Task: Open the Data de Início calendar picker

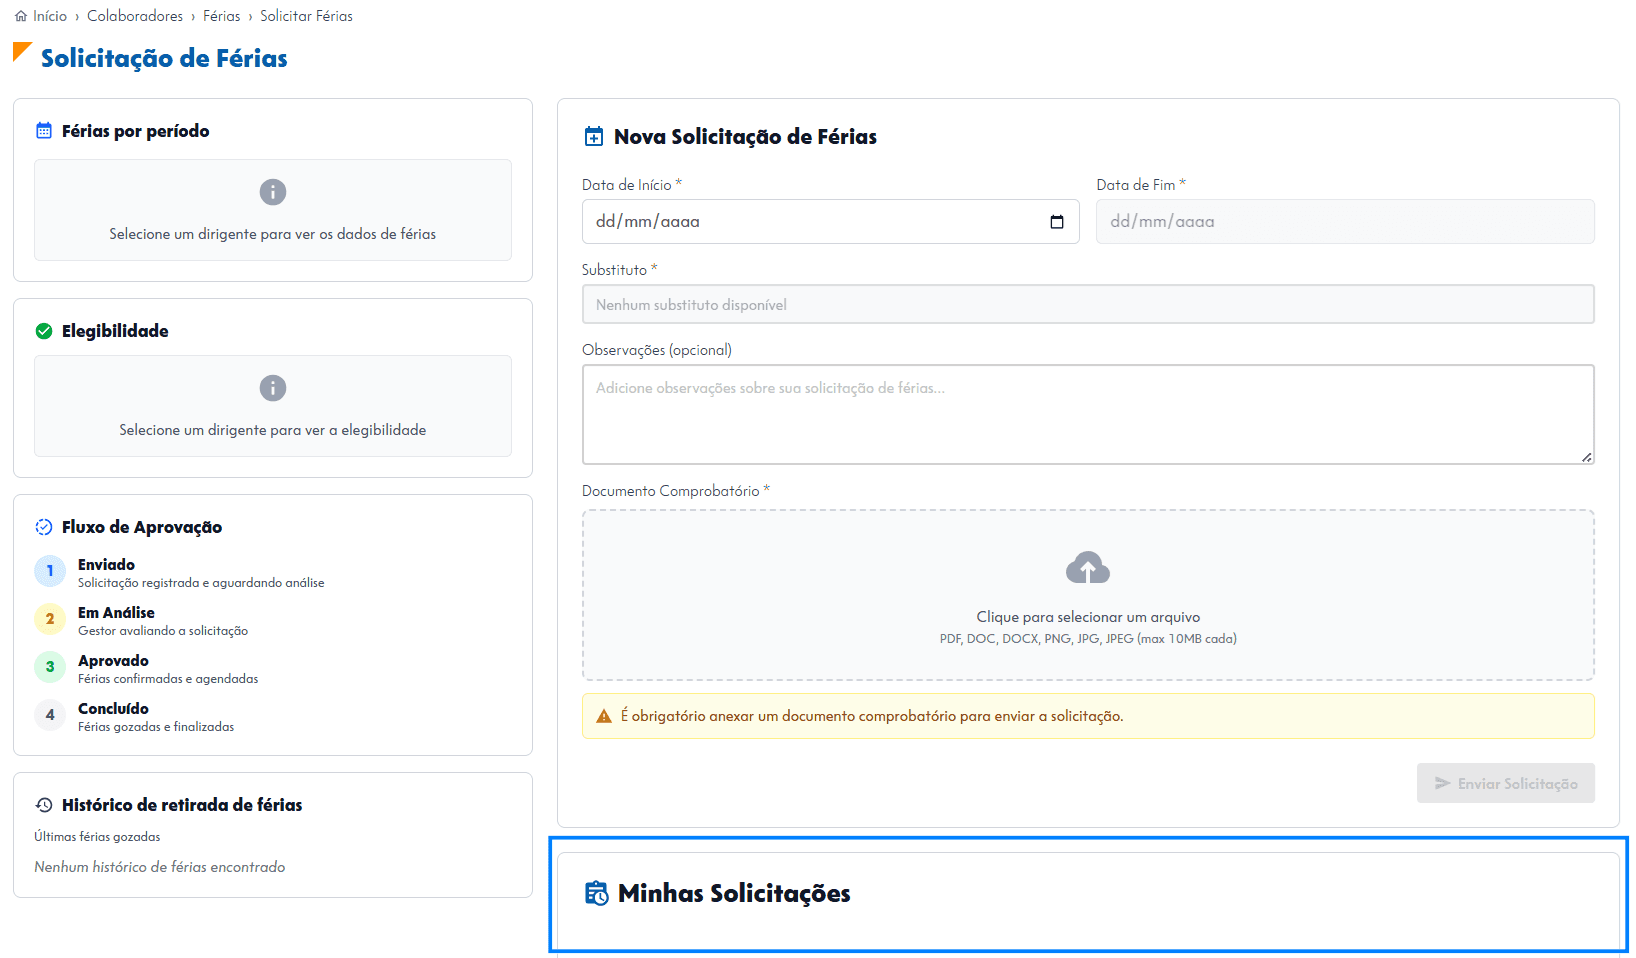Action: (1057, 222)
